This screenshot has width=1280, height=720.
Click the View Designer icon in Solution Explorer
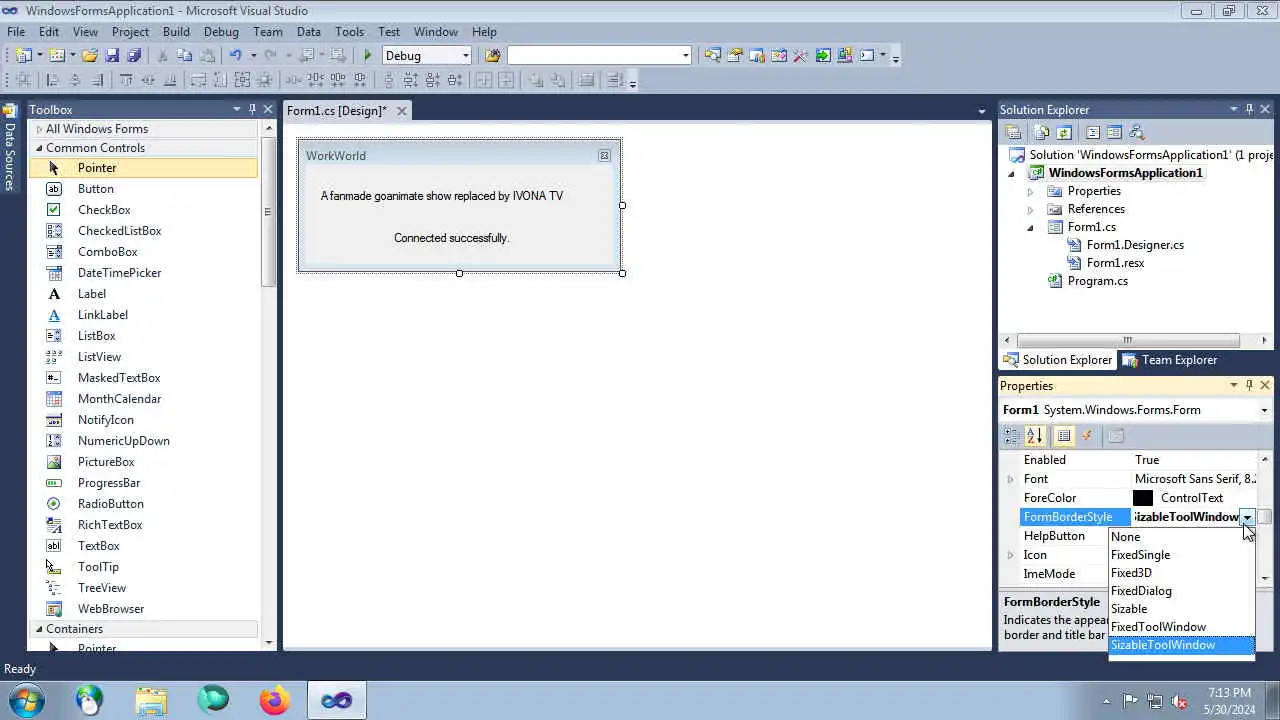[x=1114, y=132]
